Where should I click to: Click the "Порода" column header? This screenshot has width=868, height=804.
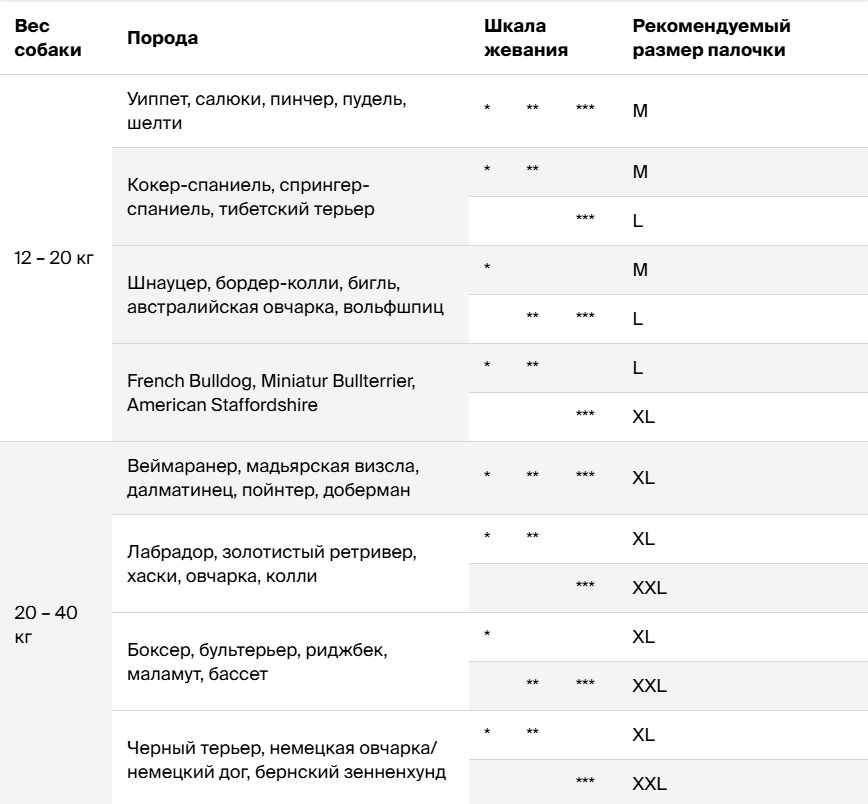tap(163, 38)
